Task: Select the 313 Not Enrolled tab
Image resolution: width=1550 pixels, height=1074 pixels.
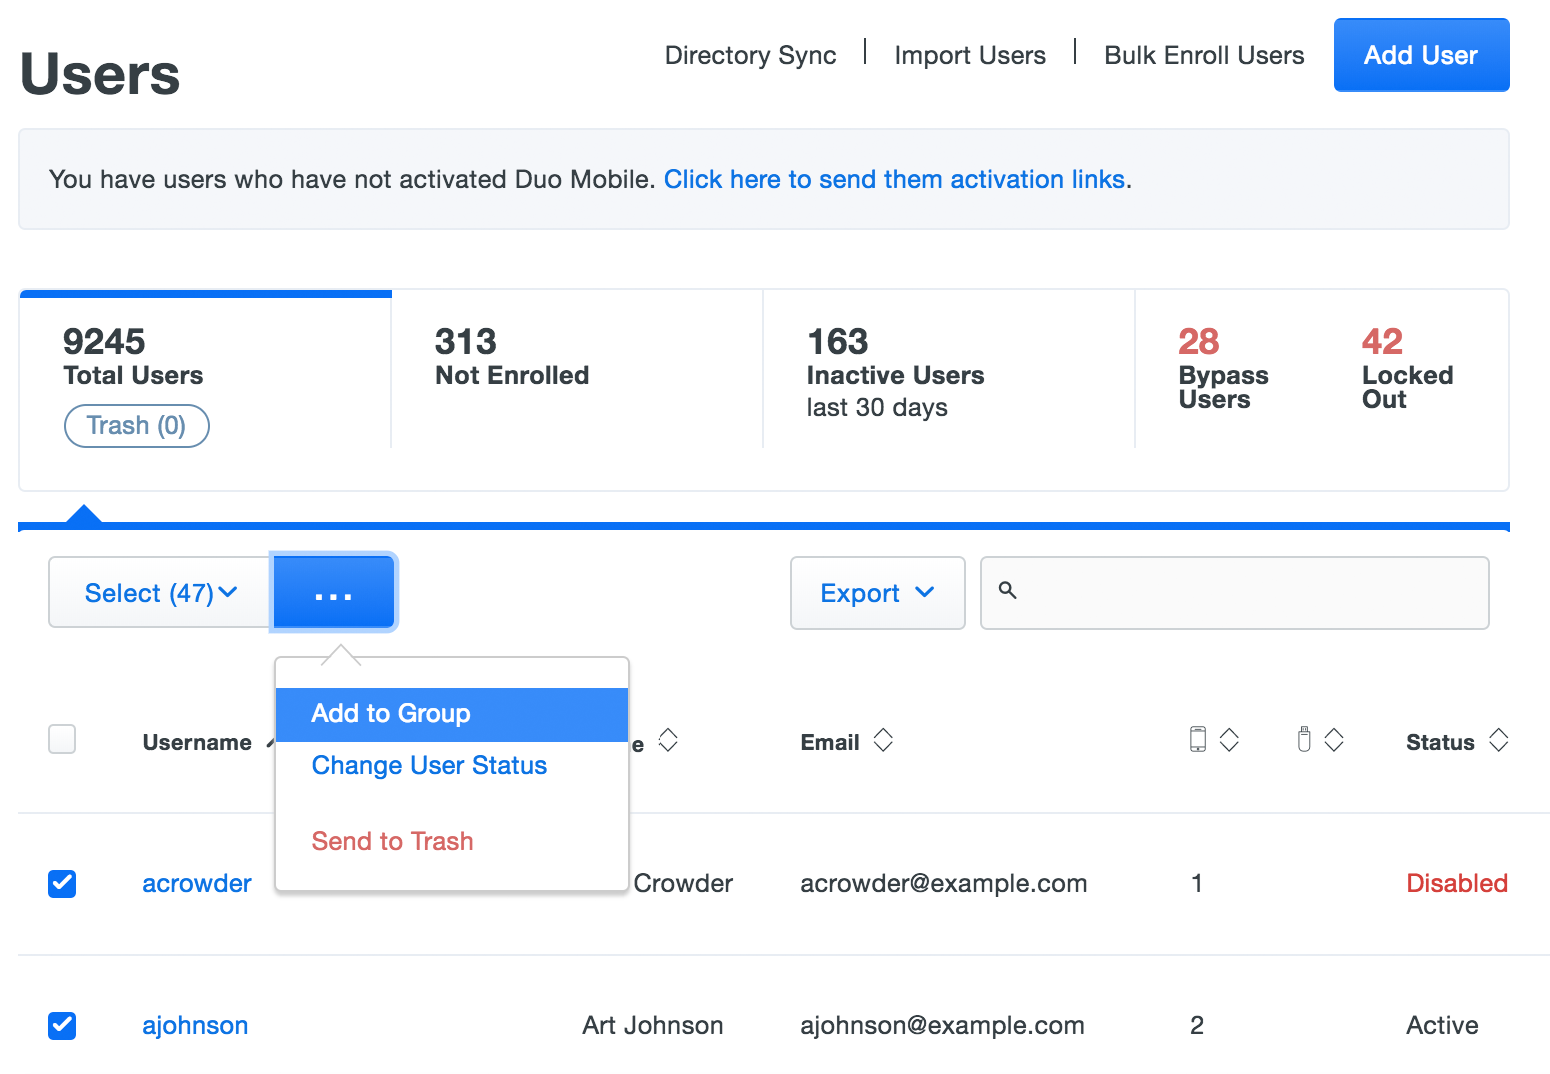Action: pos(577,370)
